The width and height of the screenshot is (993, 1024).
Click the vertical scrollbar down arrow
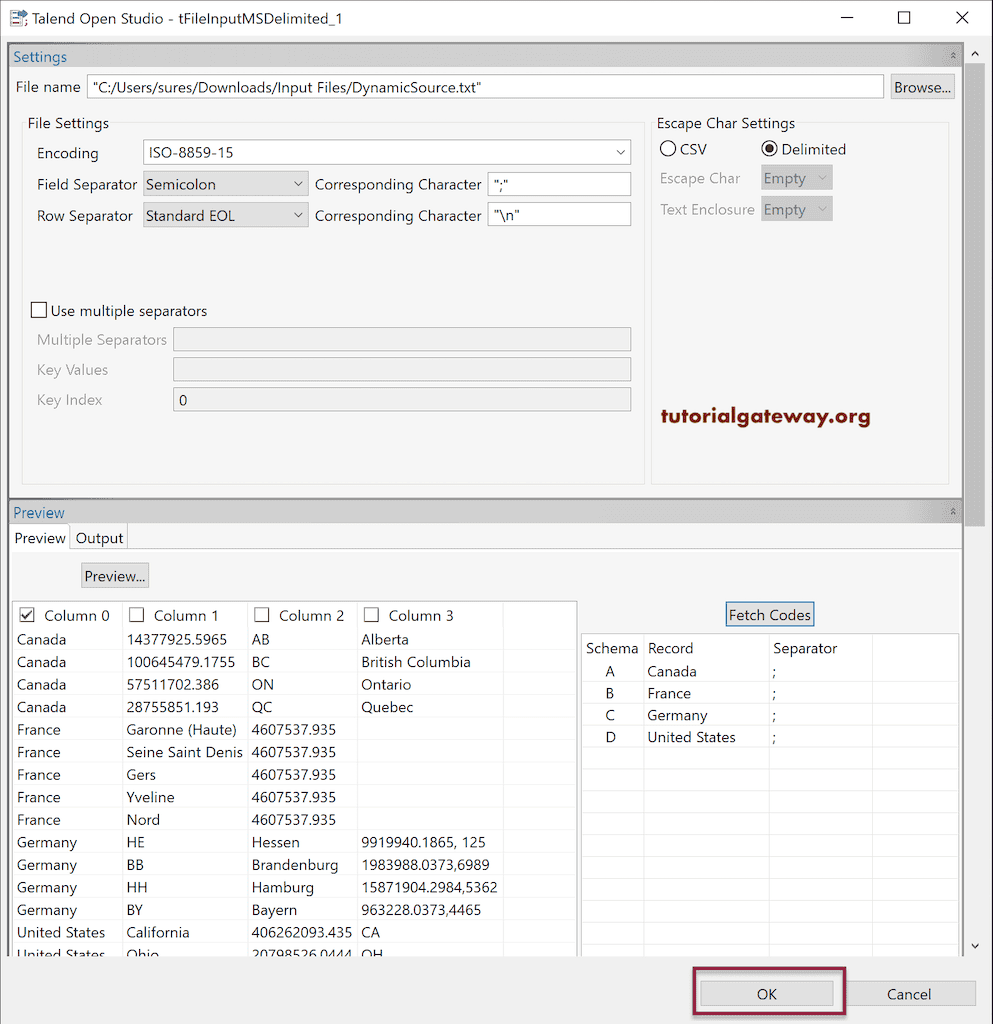(974, 945)
